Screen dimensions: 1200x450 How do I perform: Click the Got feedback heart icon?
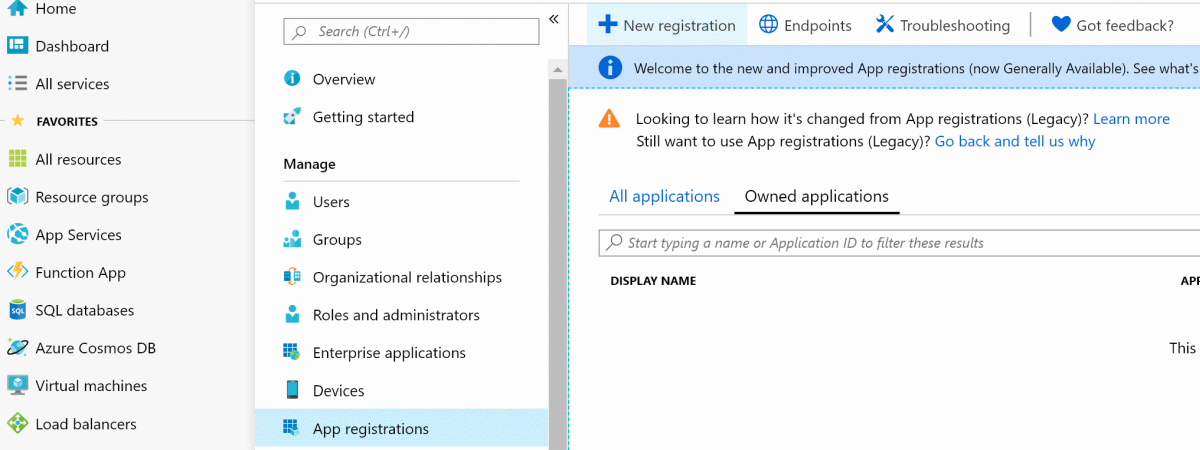coord(1061,25)
